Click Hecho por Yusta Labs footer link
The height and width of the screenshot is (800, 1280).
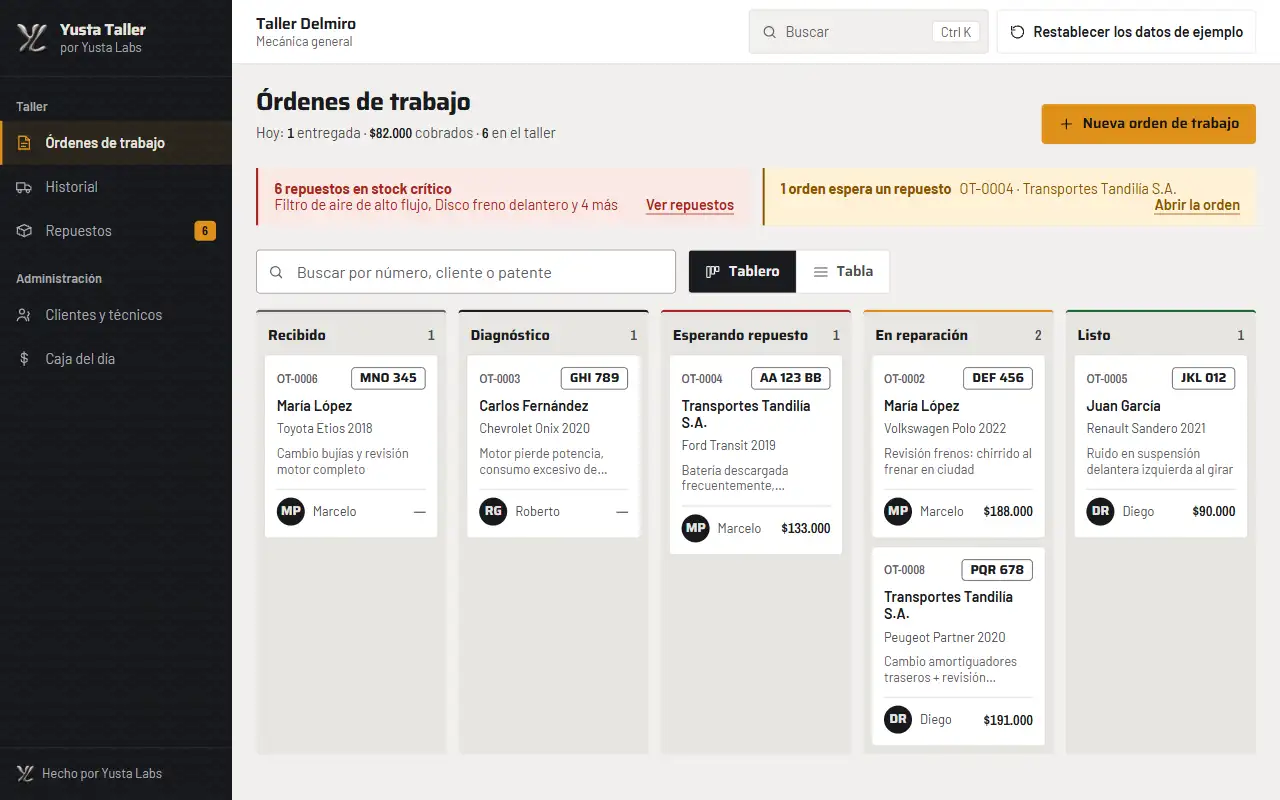click(x=90, y=773)
